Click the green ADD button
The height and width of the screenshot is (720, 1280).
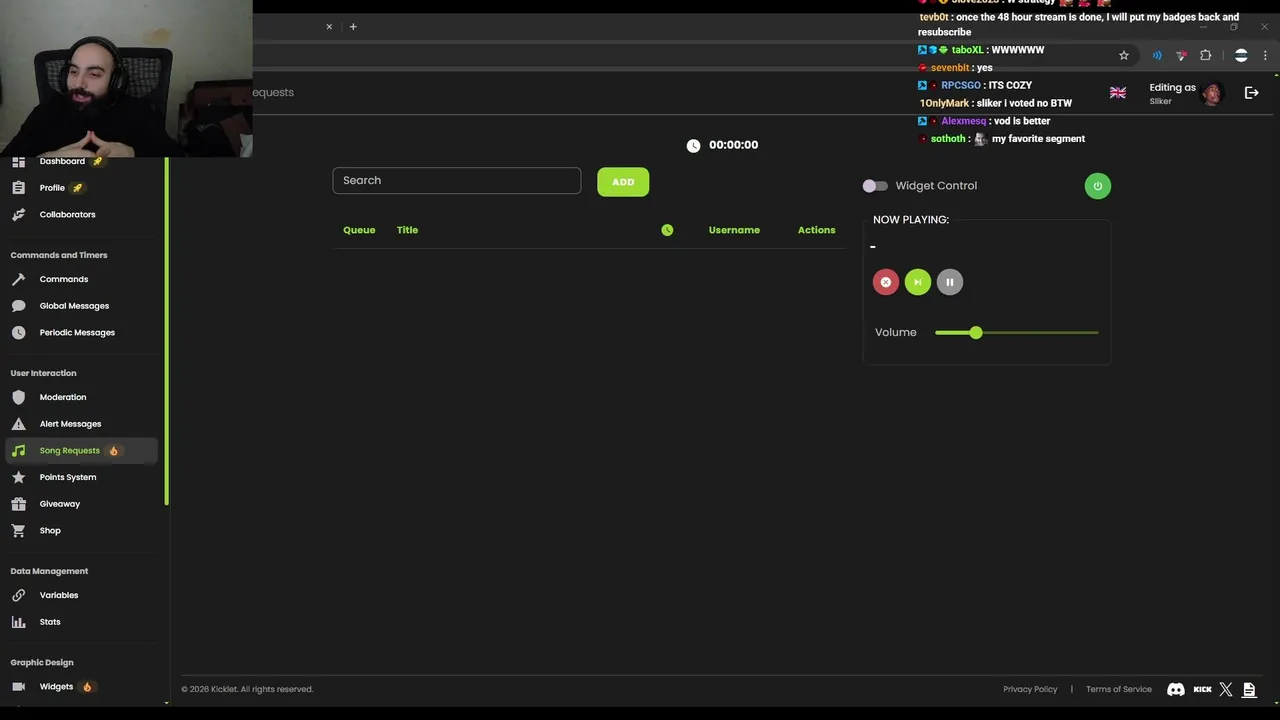click(623, 182)
